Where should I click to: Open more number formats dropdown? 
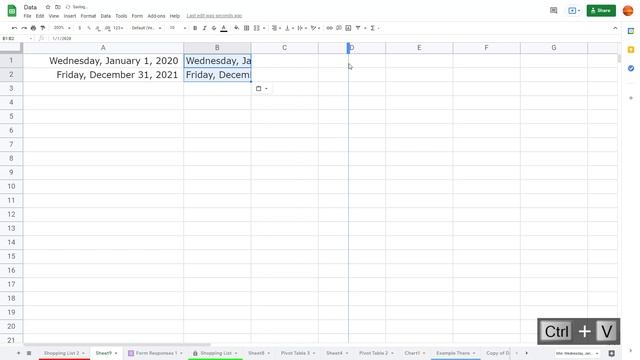pos(118,28)
